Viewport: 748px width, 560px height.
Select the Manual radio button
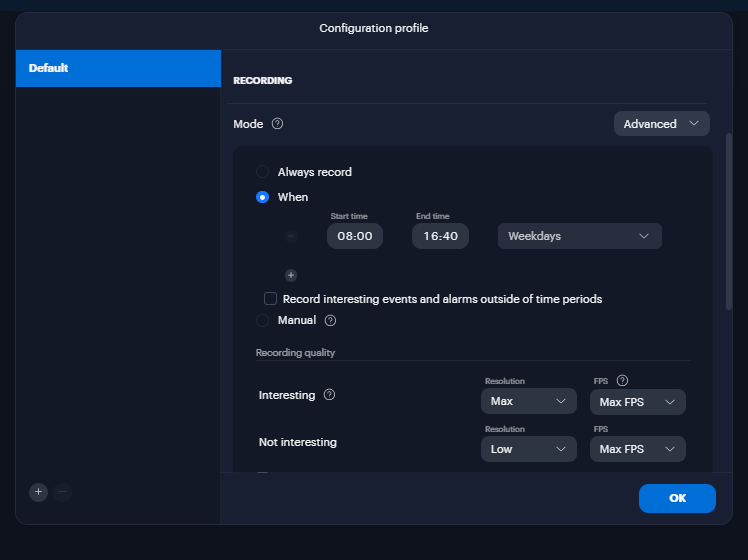click(262, 321)
